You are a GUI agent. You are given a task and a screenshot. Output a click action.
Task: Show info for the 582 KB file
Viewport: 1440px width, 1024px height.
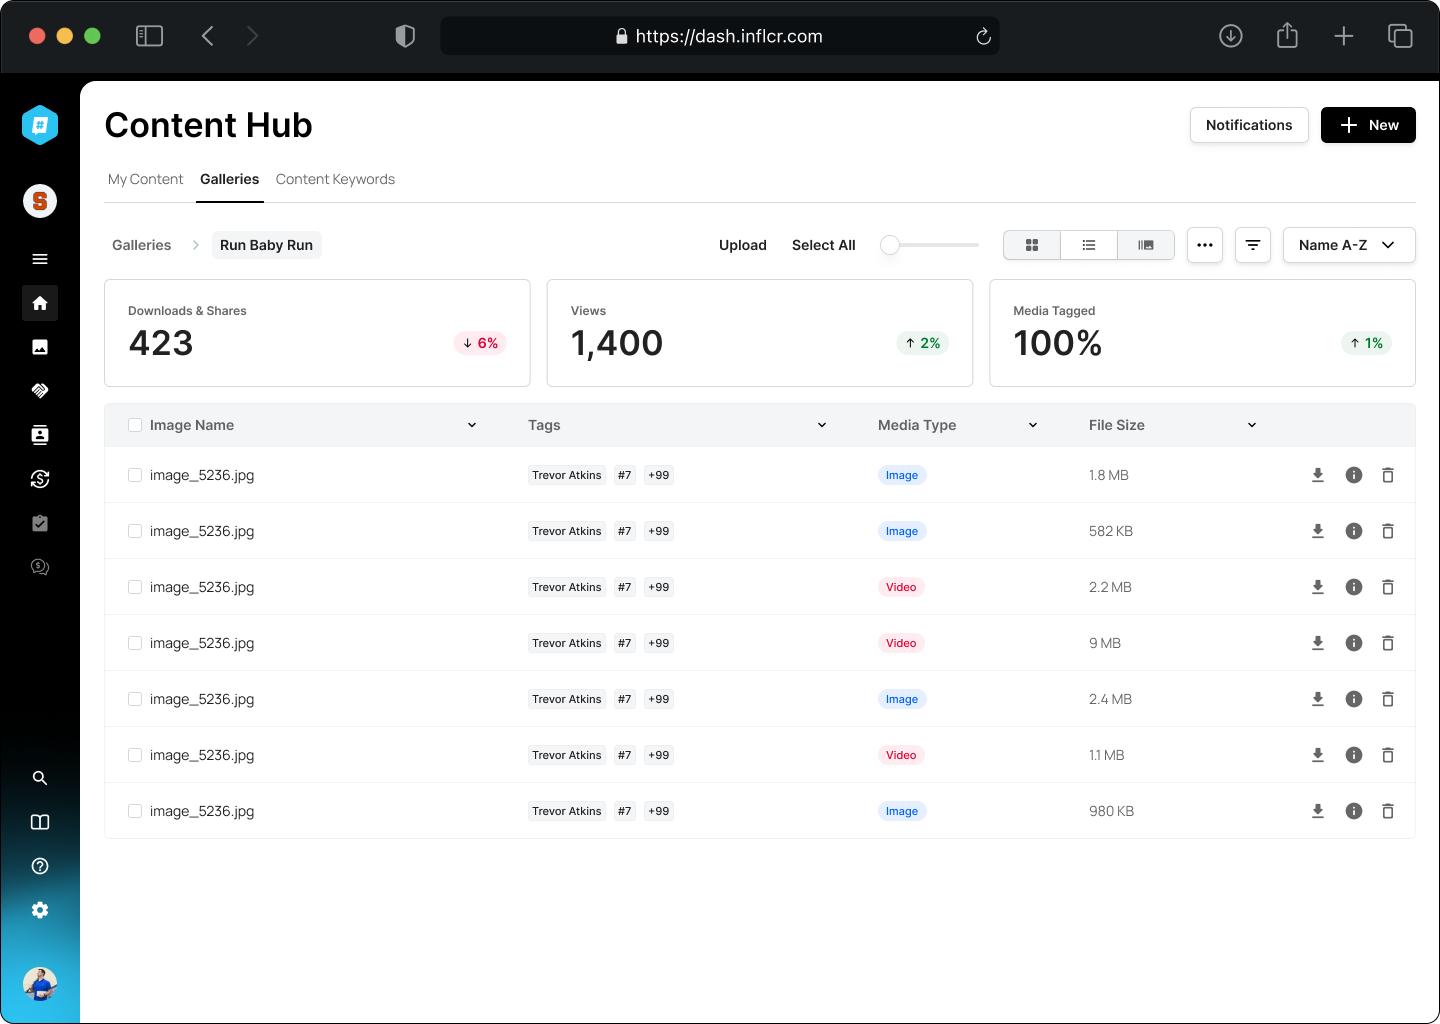(1354, 531)
